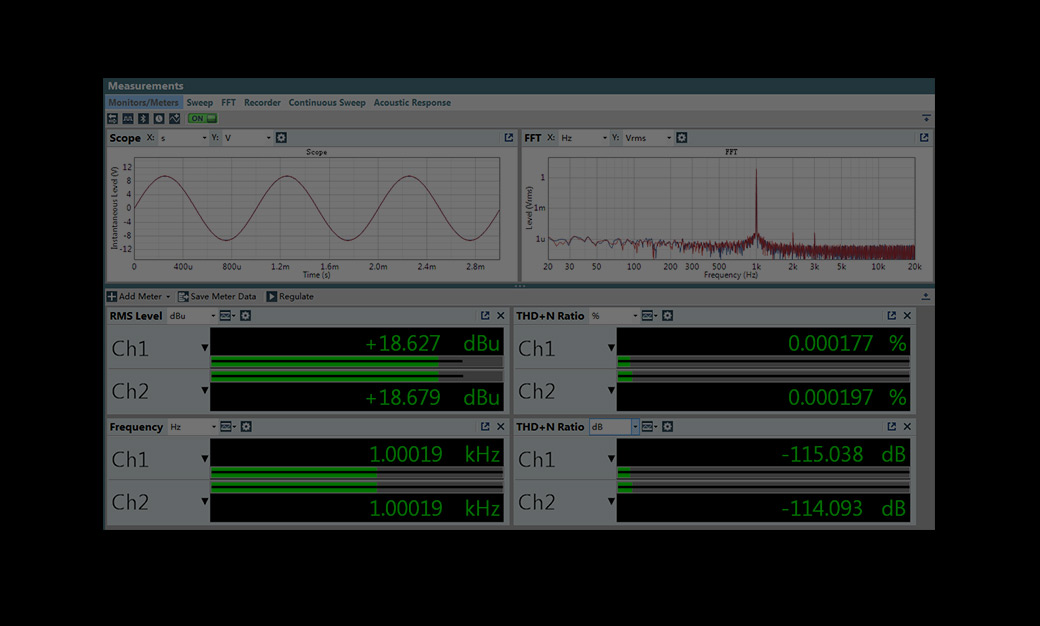Screen dimensions: 1040x626
Task: Expand Ch1 arrow in Frequency meter
Action: pos(204,459)
